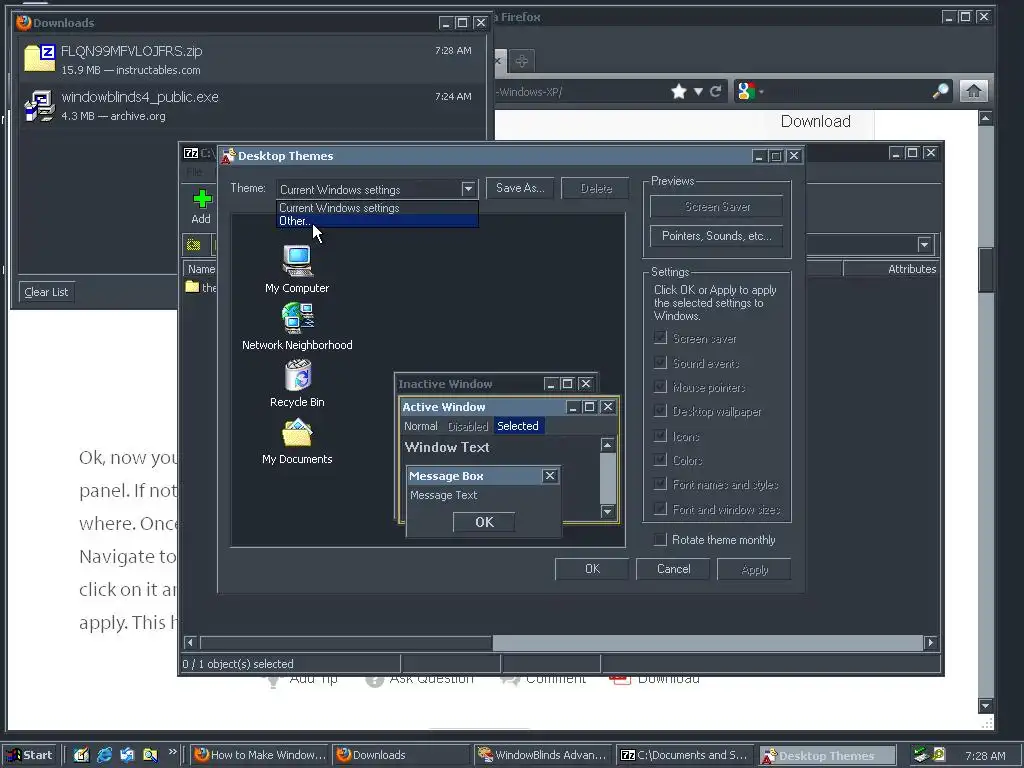This screenshot has height=768, width=1024.
Task: Toggle the Mouse pointers checkbox
Action: point(660,387)
